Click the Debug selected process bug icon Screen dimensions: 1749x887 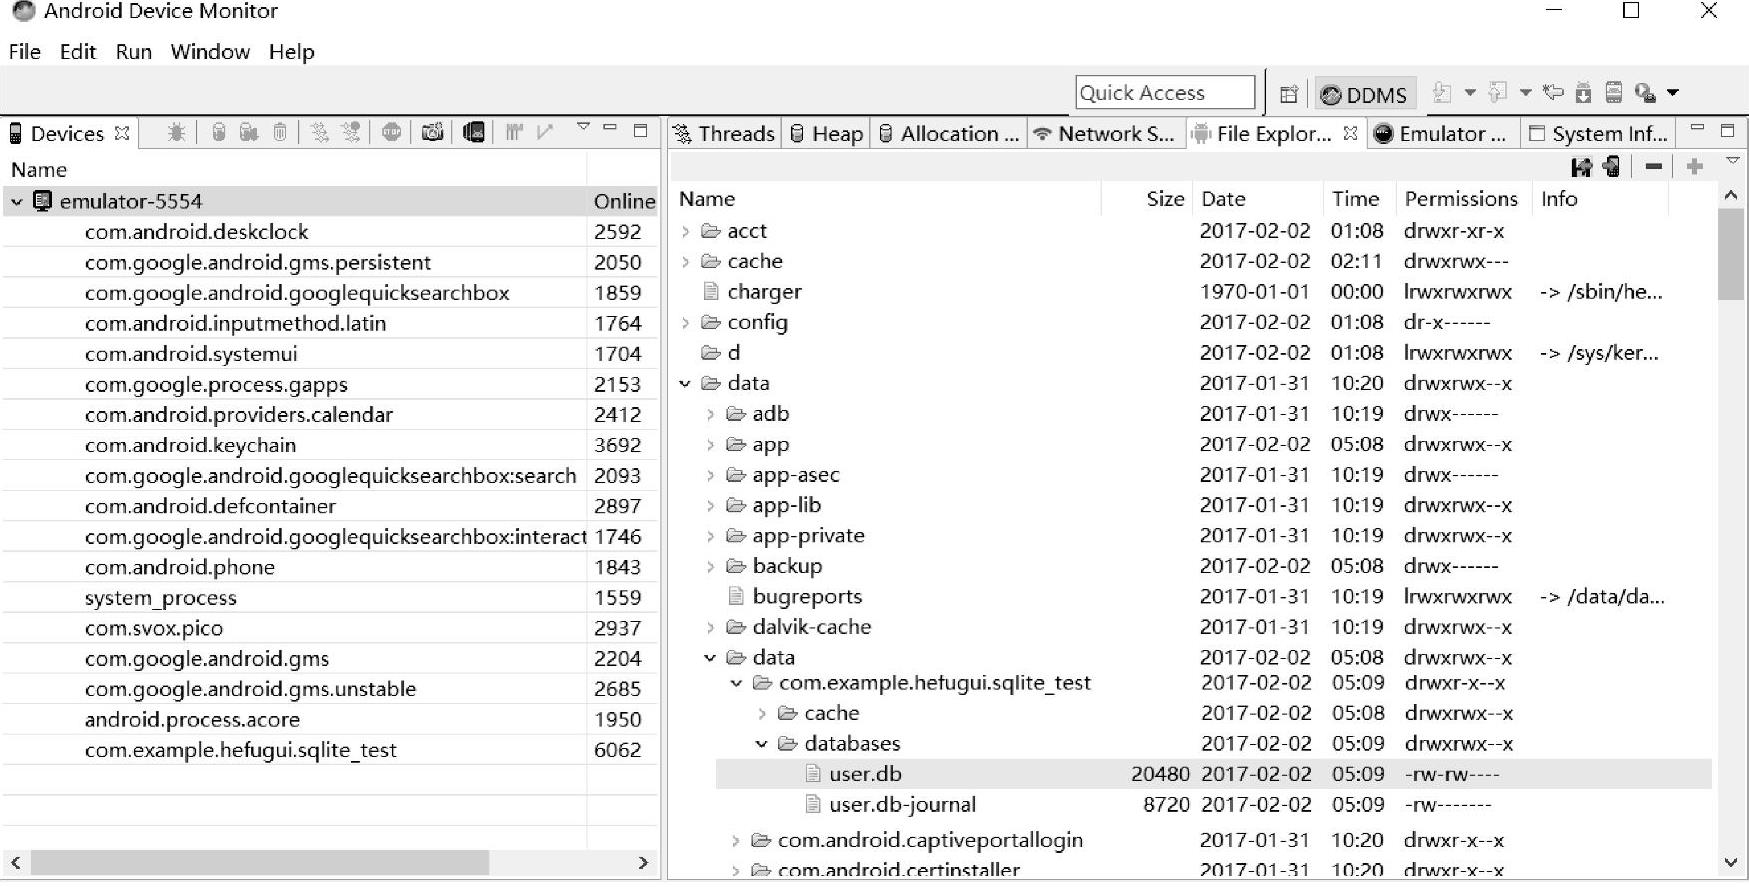176,133
